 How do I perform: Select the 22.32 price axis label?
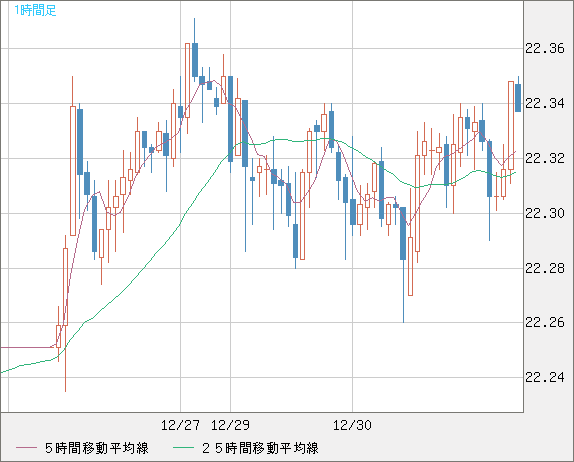[545, 158]
